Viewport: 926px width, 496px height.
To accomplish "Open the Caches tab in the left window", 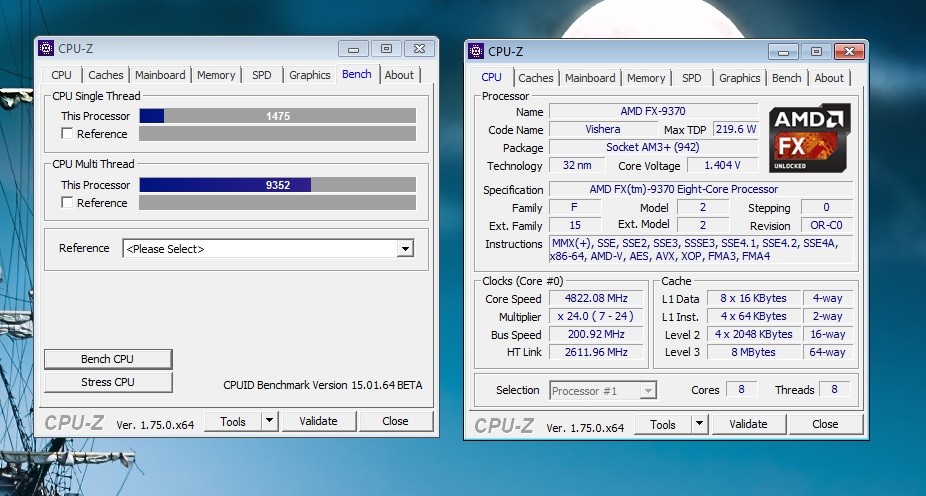I will pyautogui.click(x=106, y=75).
